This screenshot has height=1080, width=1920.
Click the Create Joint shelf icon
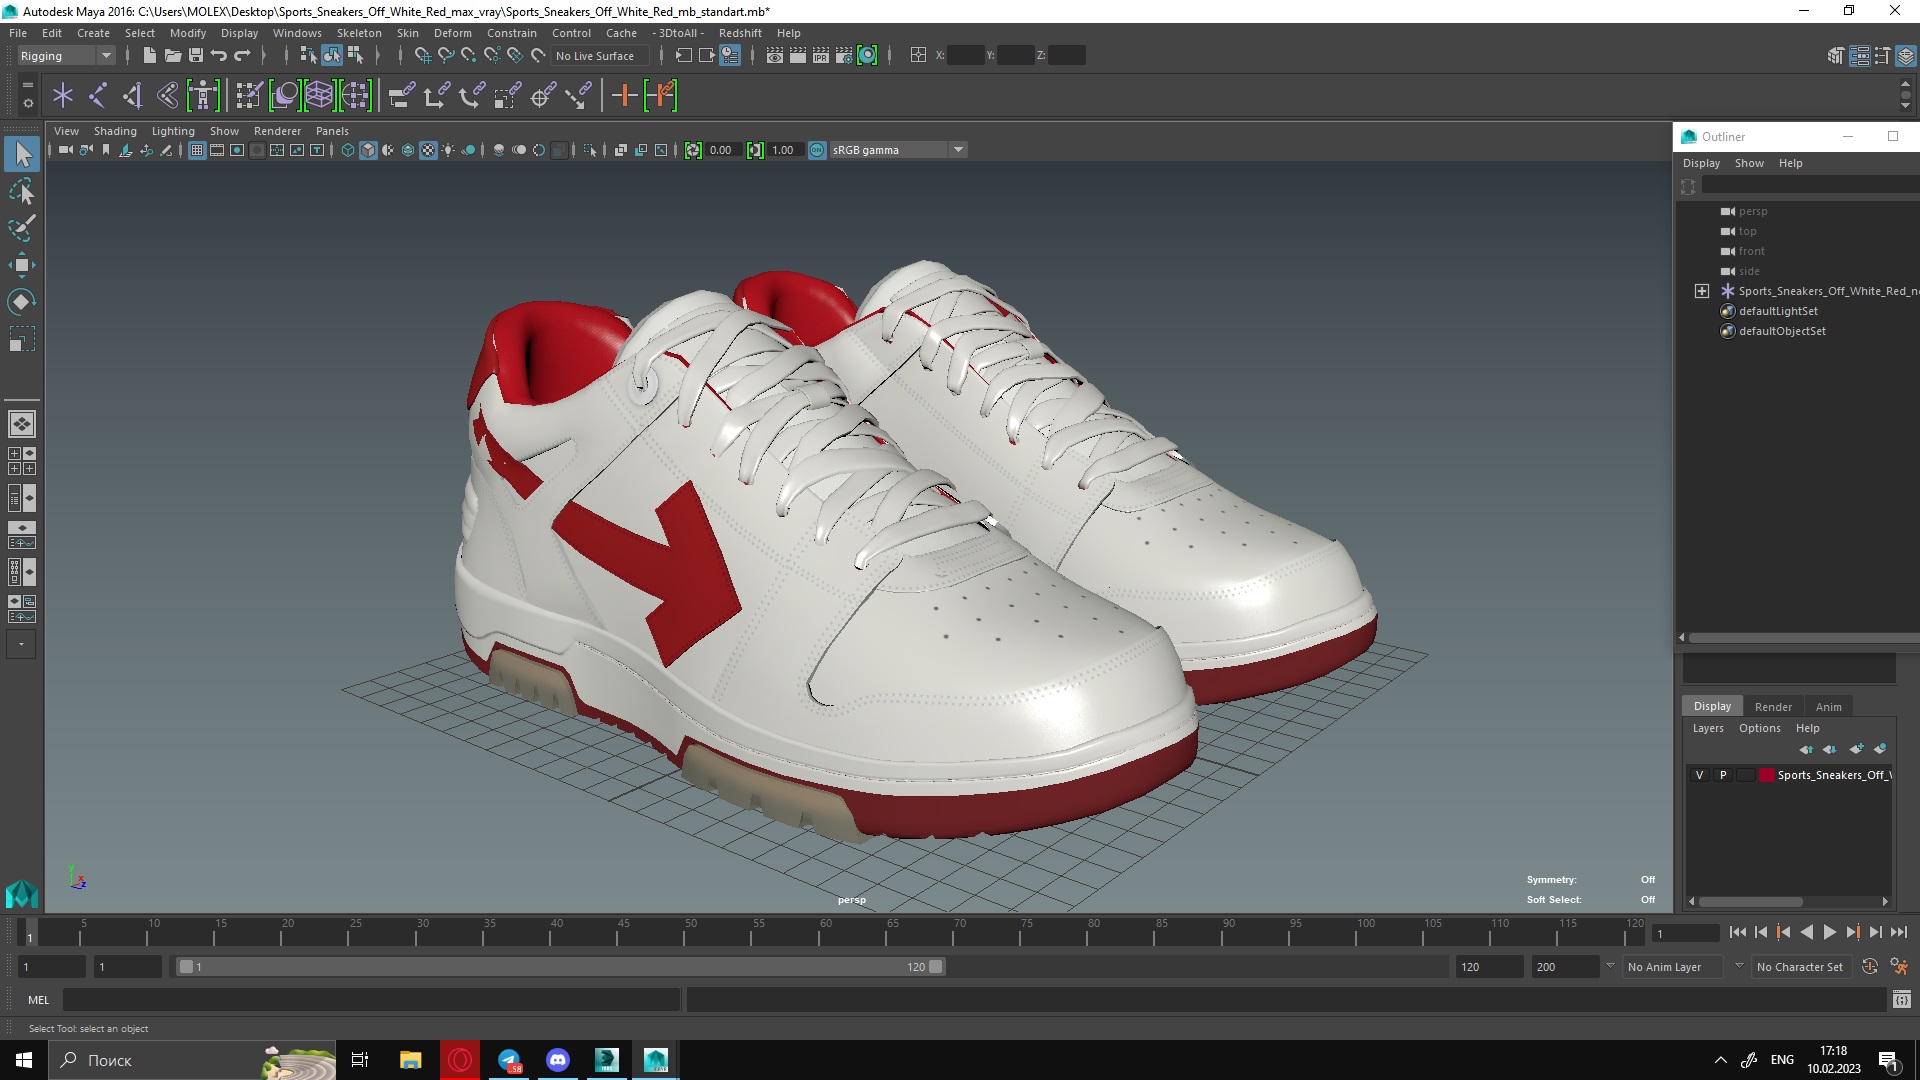[x=98, y=96]
